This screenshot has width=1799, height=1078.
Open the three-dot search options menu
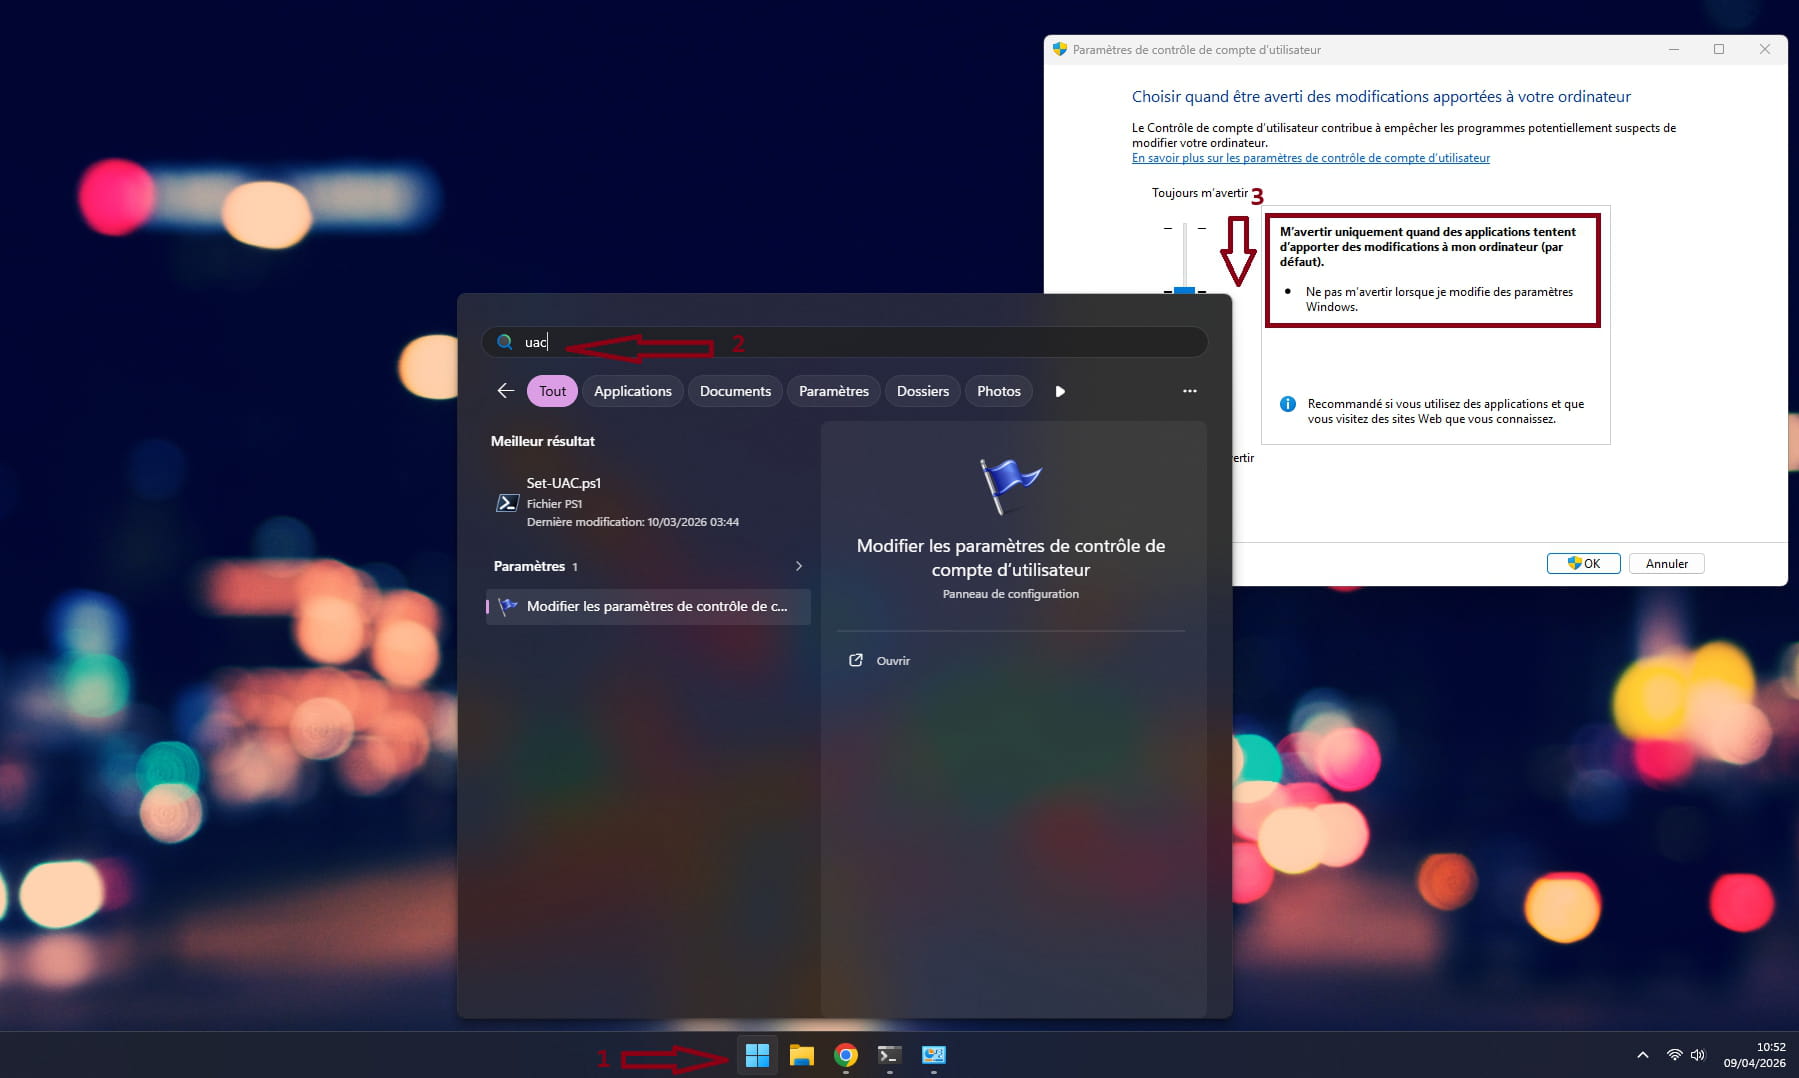click(x=1189, y=391)
